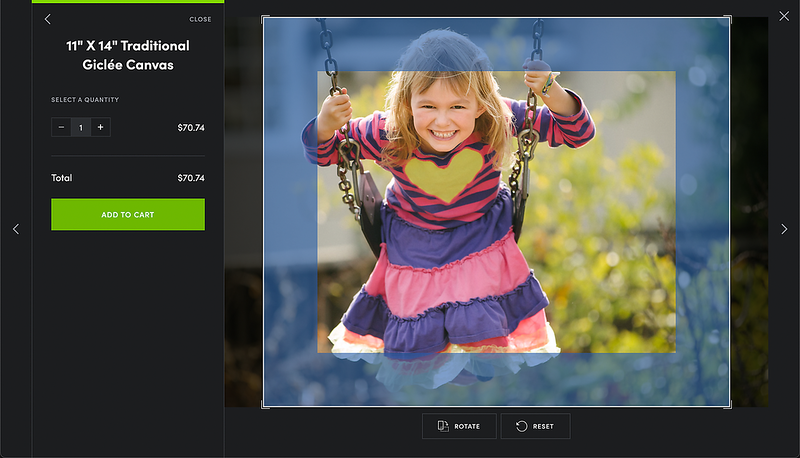Click the quantity input field showing 1
This screenshot has height=458, width=800.
[81, 127]
